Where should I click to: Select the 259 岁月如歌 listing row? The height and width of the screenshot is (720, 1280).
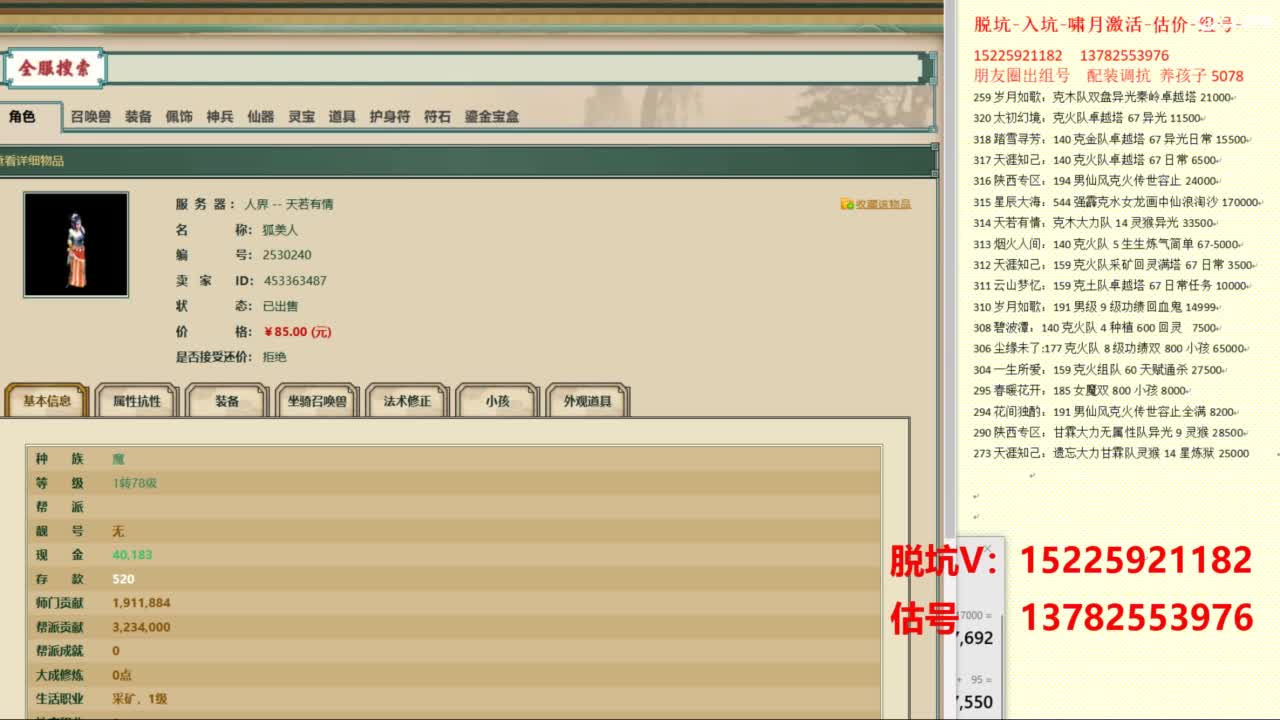(1103, 98)
